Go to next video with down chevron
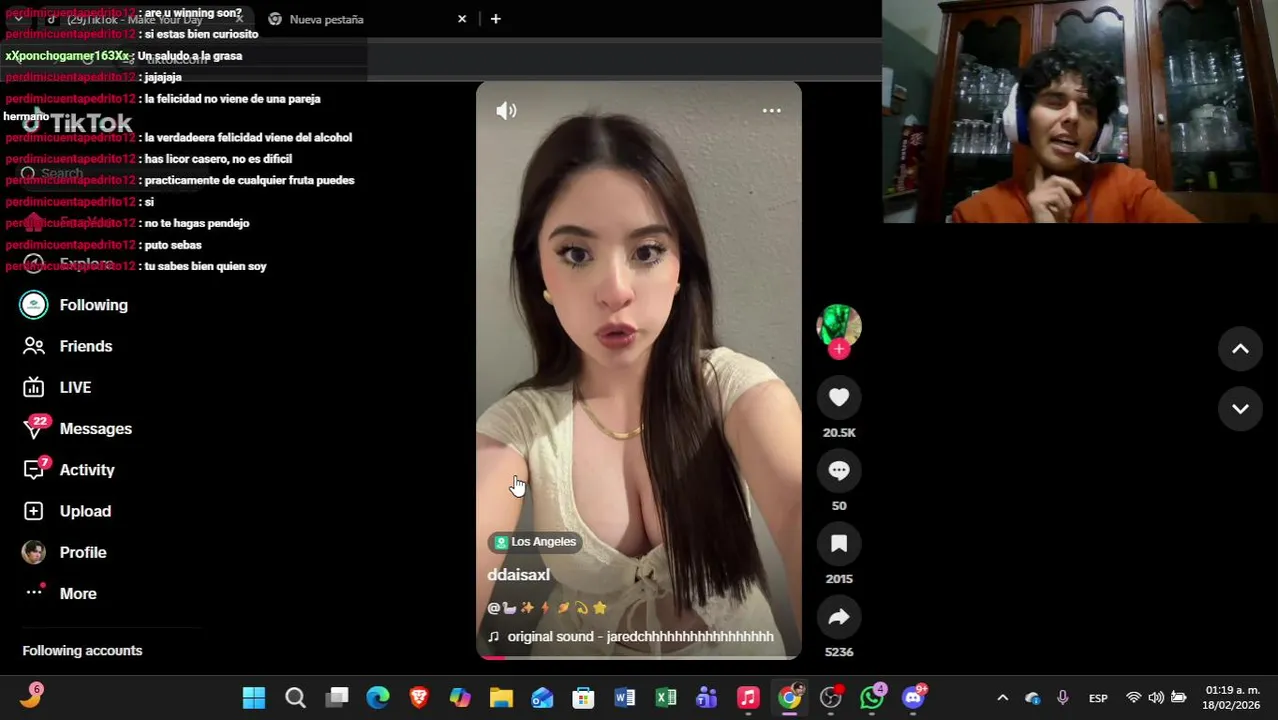The image size is (1278, 720). [x=1240, y=409]
